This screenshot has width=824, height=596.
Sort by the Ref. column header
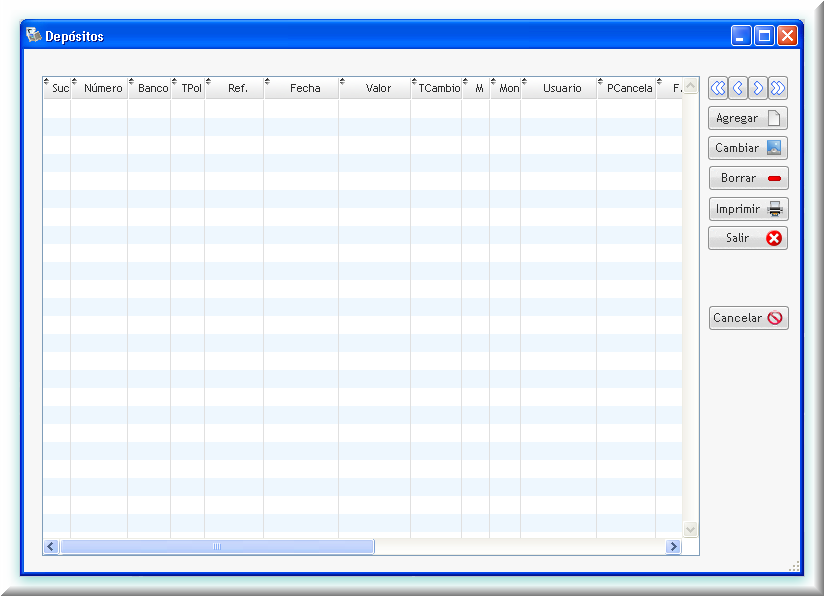(234, 88)
